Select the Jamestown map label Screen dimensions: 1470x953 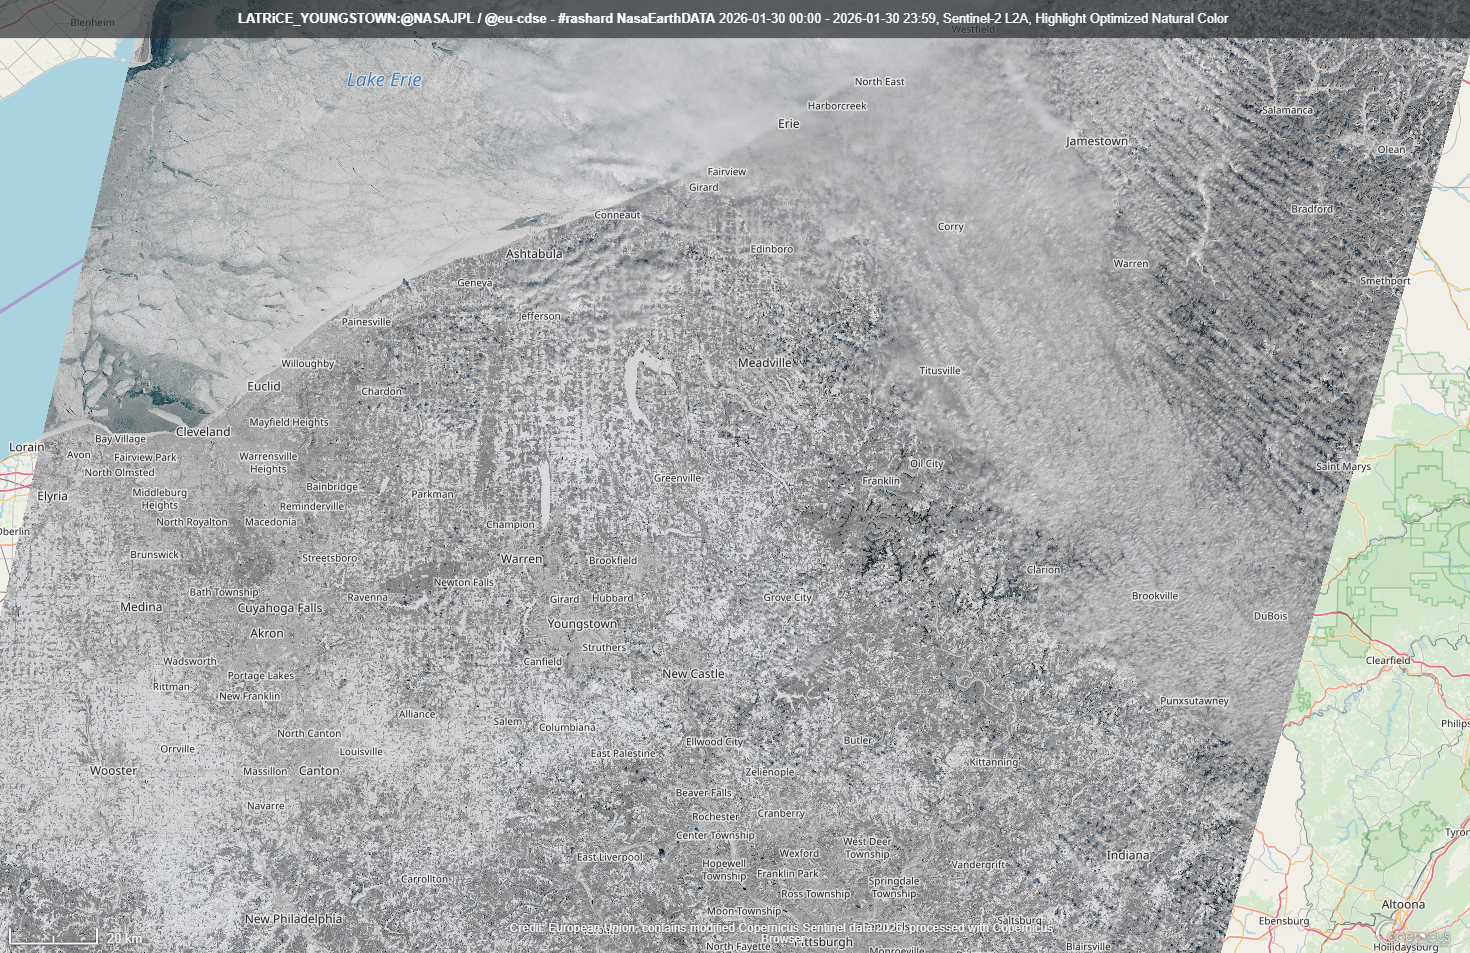(1096, 141)
